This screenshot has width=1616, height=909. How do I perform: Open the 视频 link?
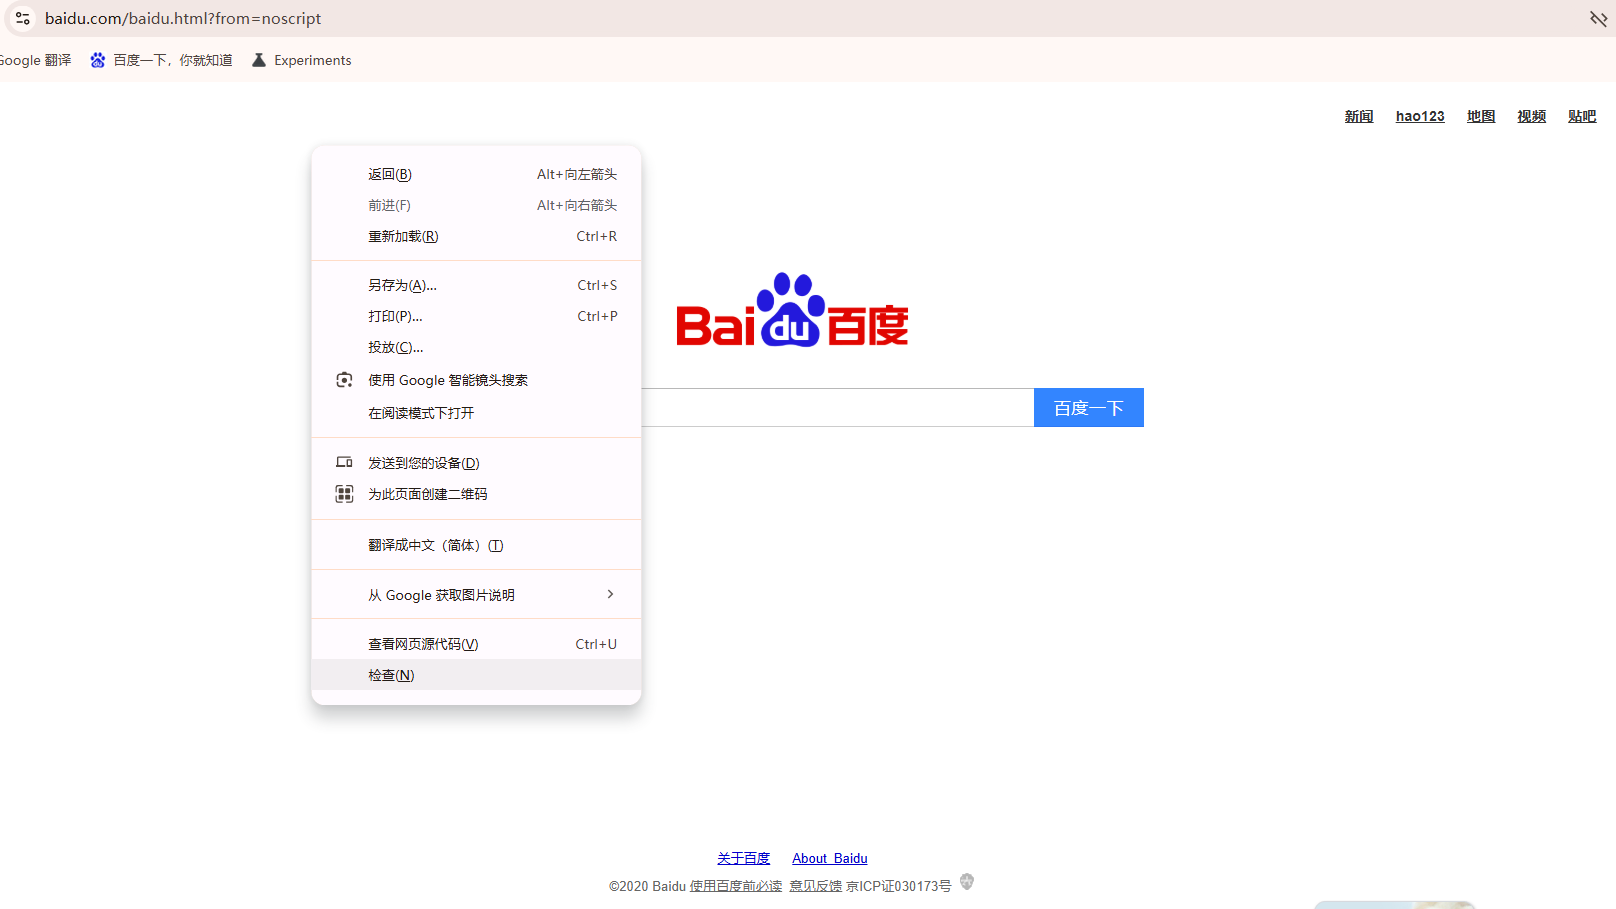point(1531,116)
